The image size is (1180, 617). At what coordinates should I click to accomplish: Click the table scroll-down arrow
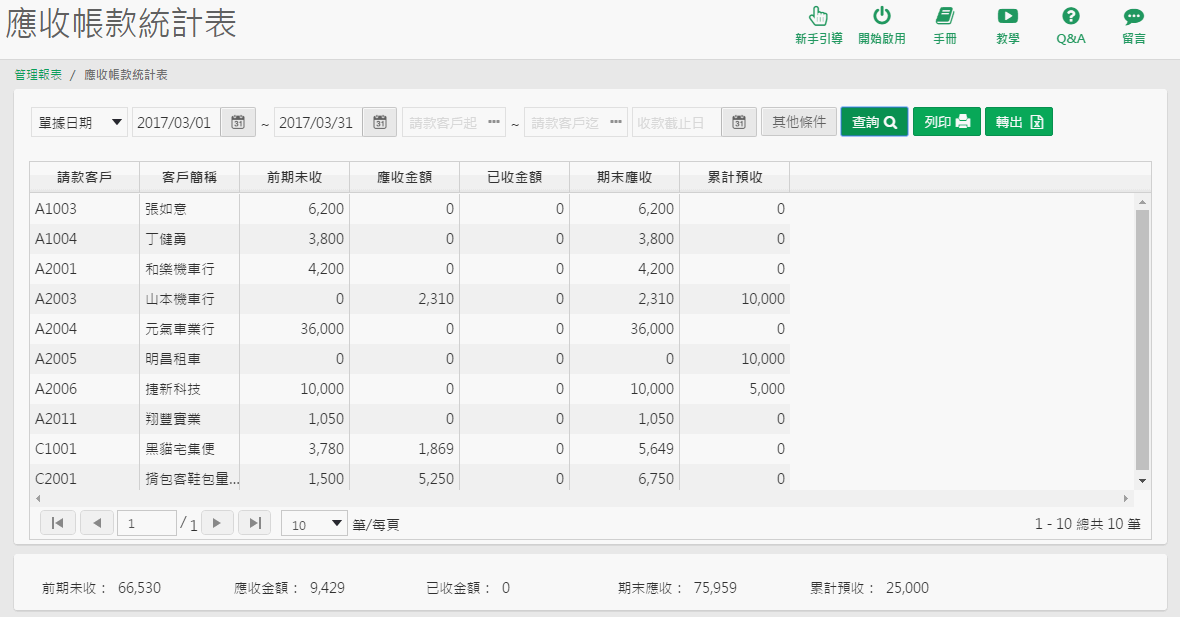1142,481
